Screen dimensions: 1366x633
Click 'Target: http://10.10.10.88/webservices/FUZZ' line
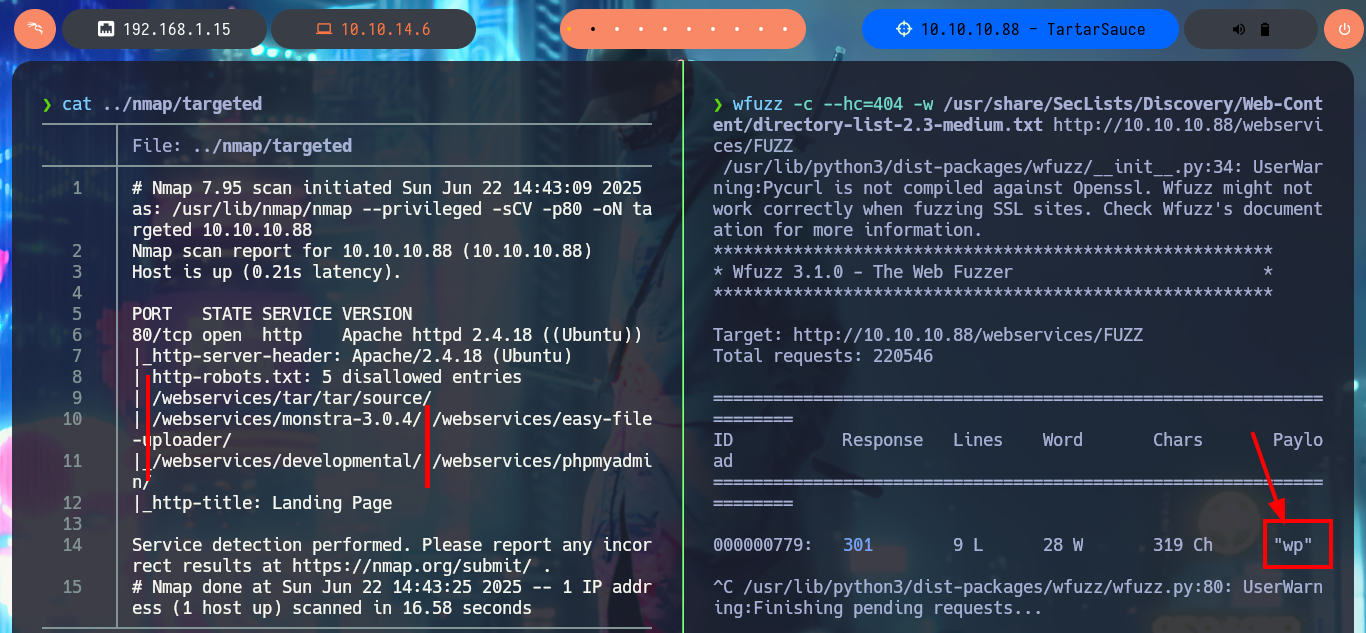[x=928, y=335]
